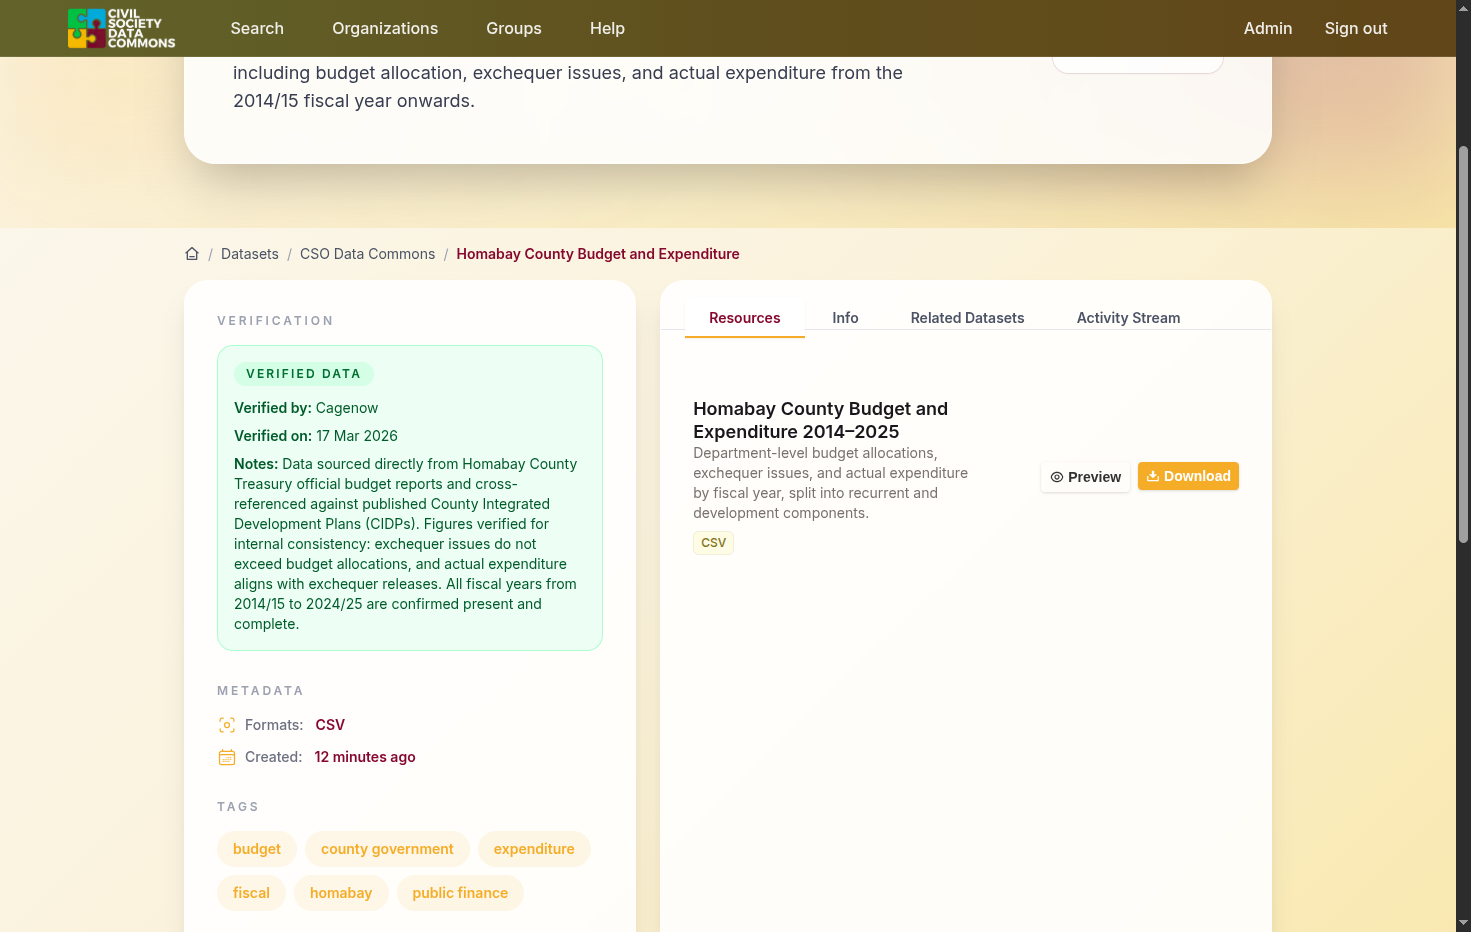The width and height of the screenshot is (1471, 932).
Task: Select the county government tag
Action: pos(387,849)
